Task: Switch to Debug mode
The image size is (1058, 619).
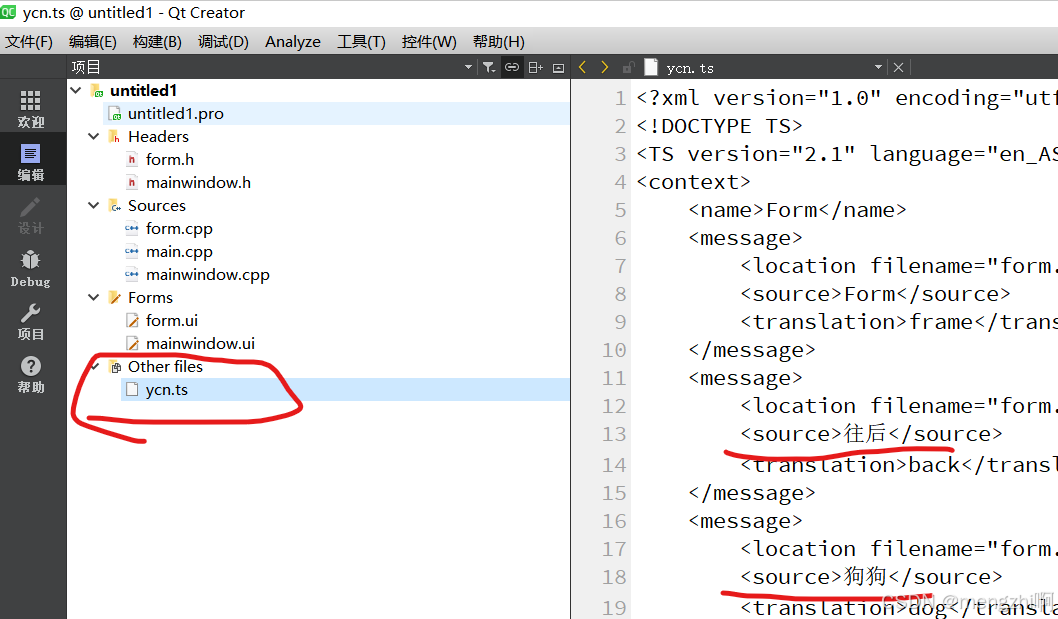Action: [x=31, y=268]
